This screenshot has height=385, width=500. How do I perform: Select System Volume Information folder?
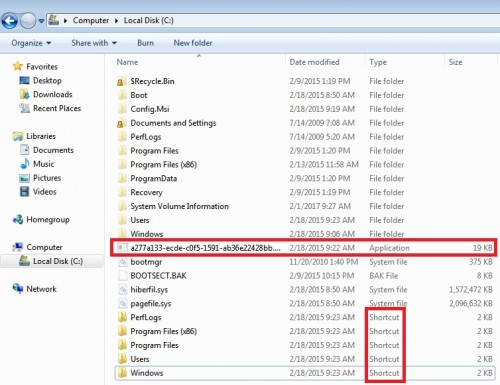click(179, 206)
